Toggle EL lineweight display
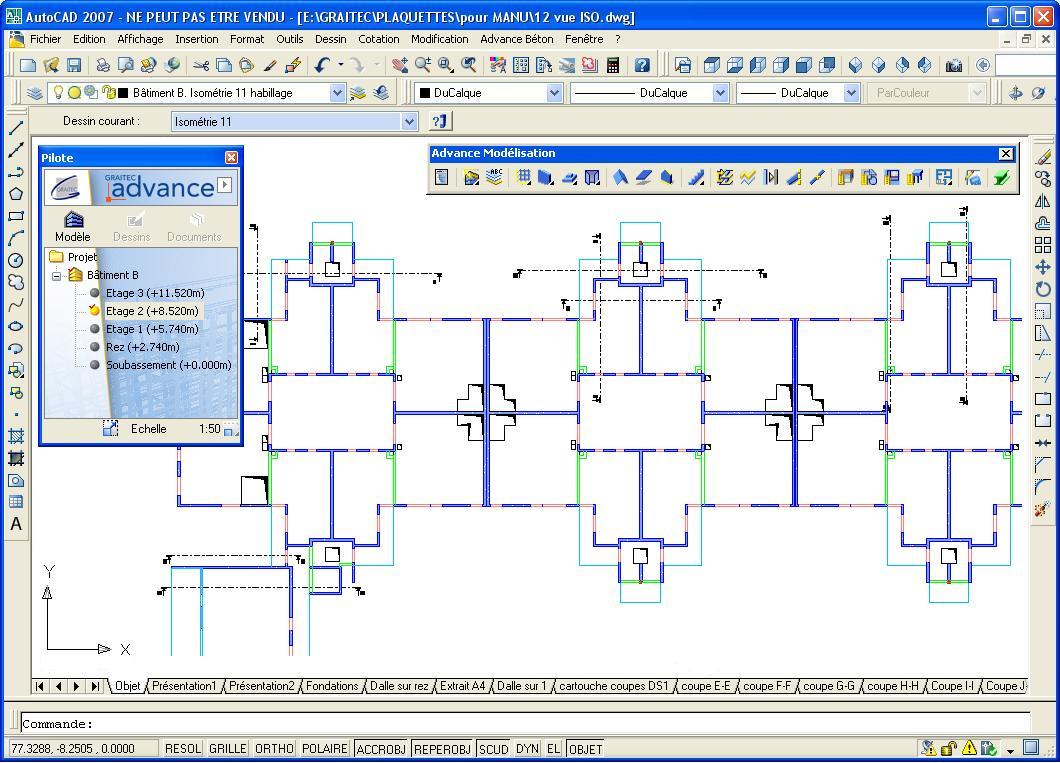This screenshot has height=763, width=1060. pyautogui.click(x=553, y=749)
